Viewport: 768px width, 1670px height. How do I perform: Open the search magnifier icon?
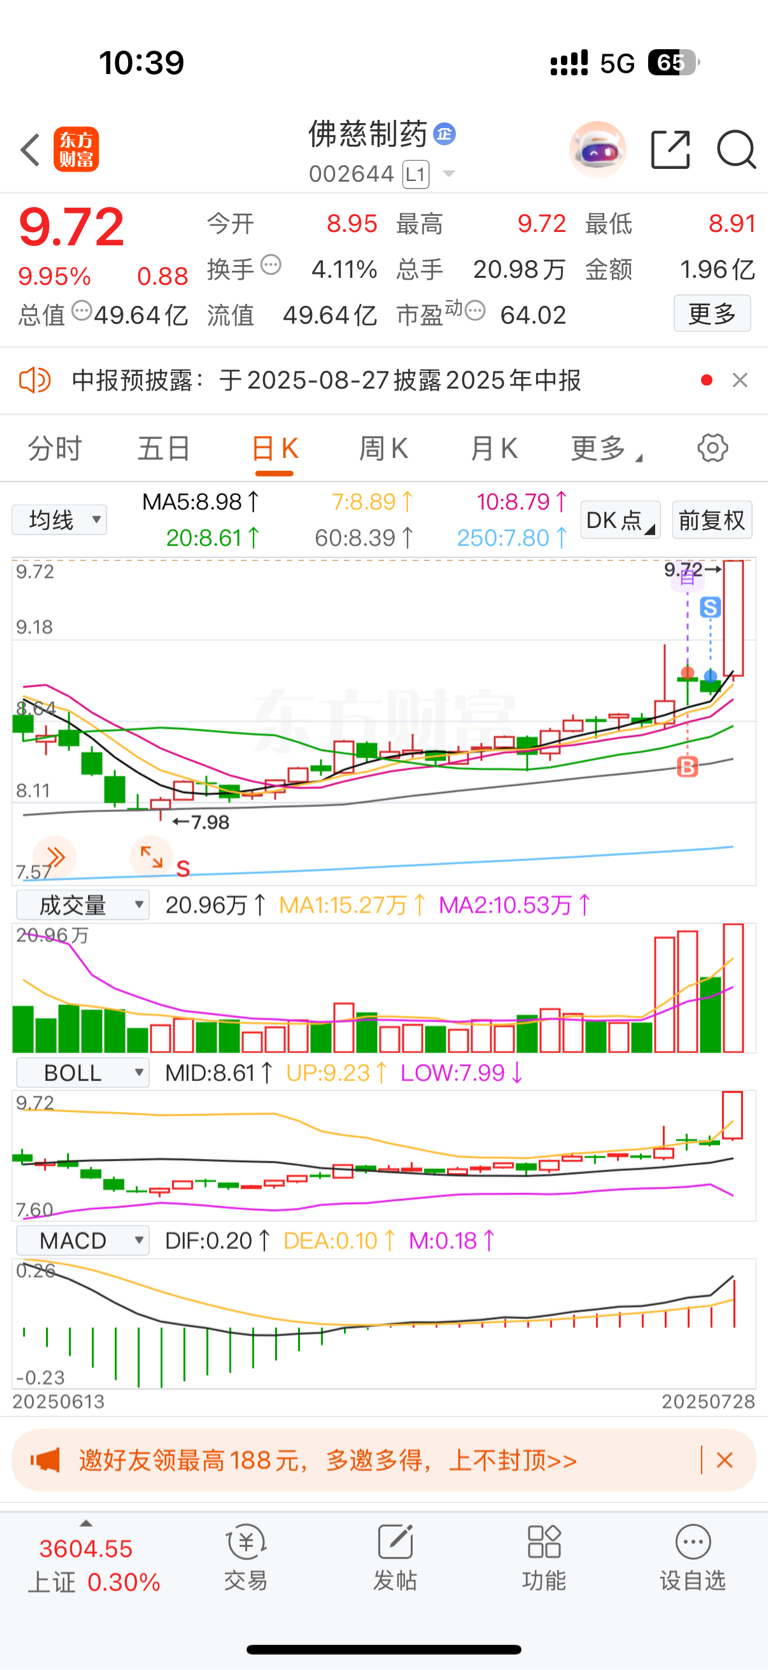(x=736, y=150)
